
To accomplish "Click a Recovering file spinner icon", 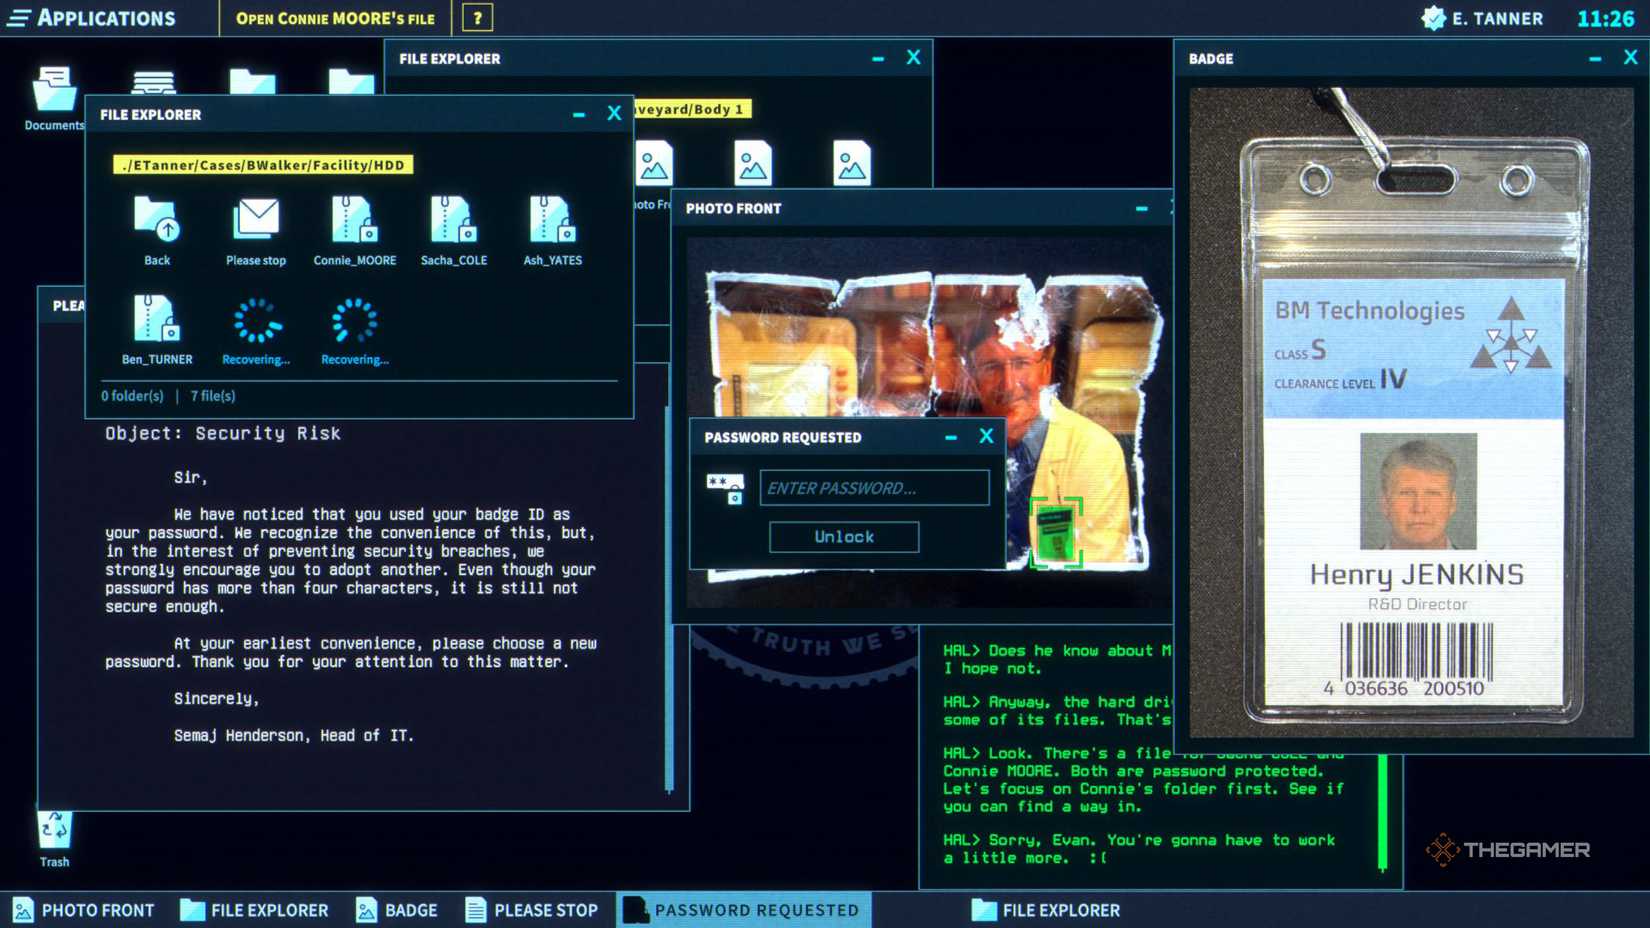I will coord(255,323).
